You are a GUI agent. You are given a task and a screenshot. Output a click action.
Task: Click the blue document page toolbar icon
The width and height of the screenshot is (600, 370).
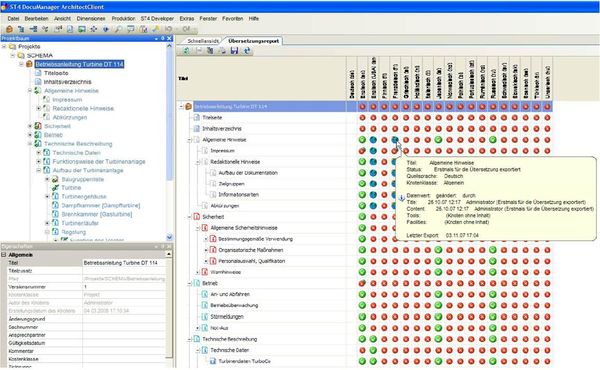(x=70, y=29)
